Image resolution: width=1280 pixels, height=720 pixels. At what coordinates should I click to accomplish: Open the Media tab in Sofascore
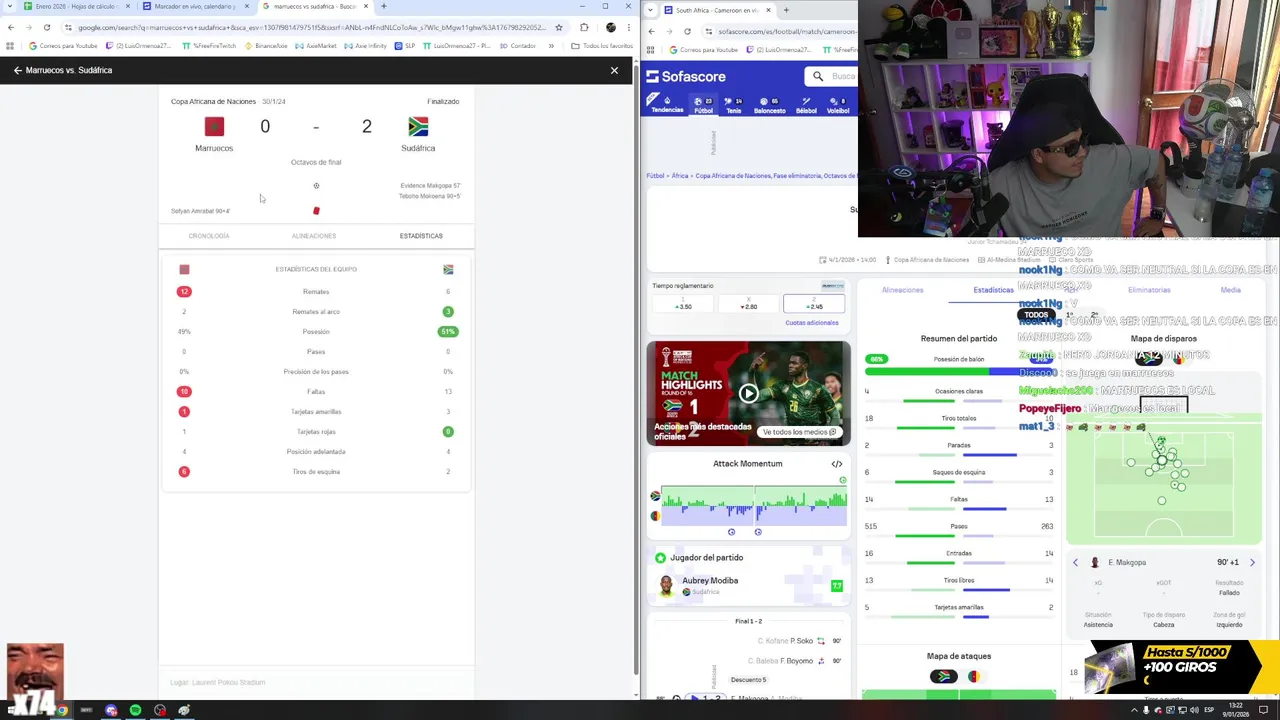click(1230, 290)
